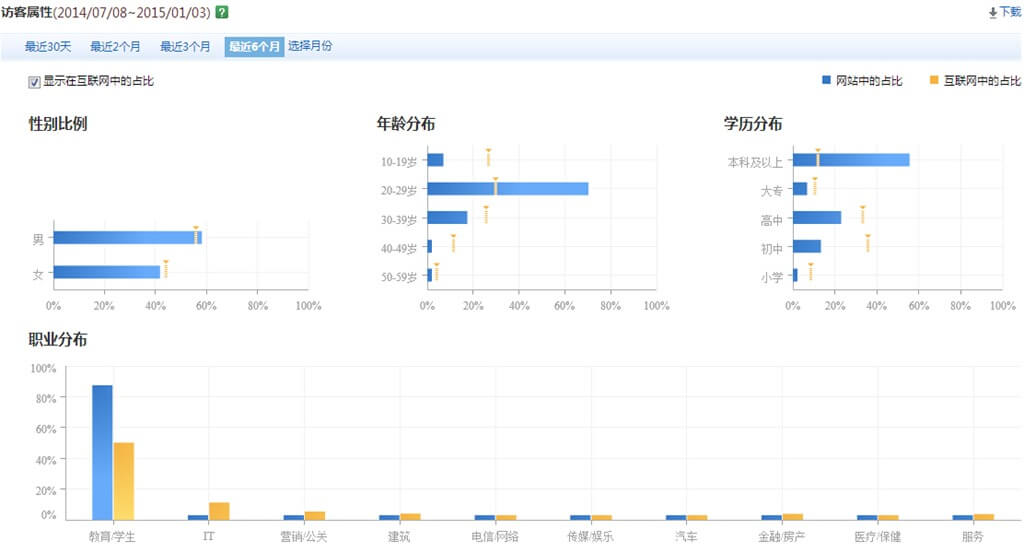The height and width of the screenshot is (553, 1024).
Task: Click the 职业分布 heading
Action: [x=57, y=340]
